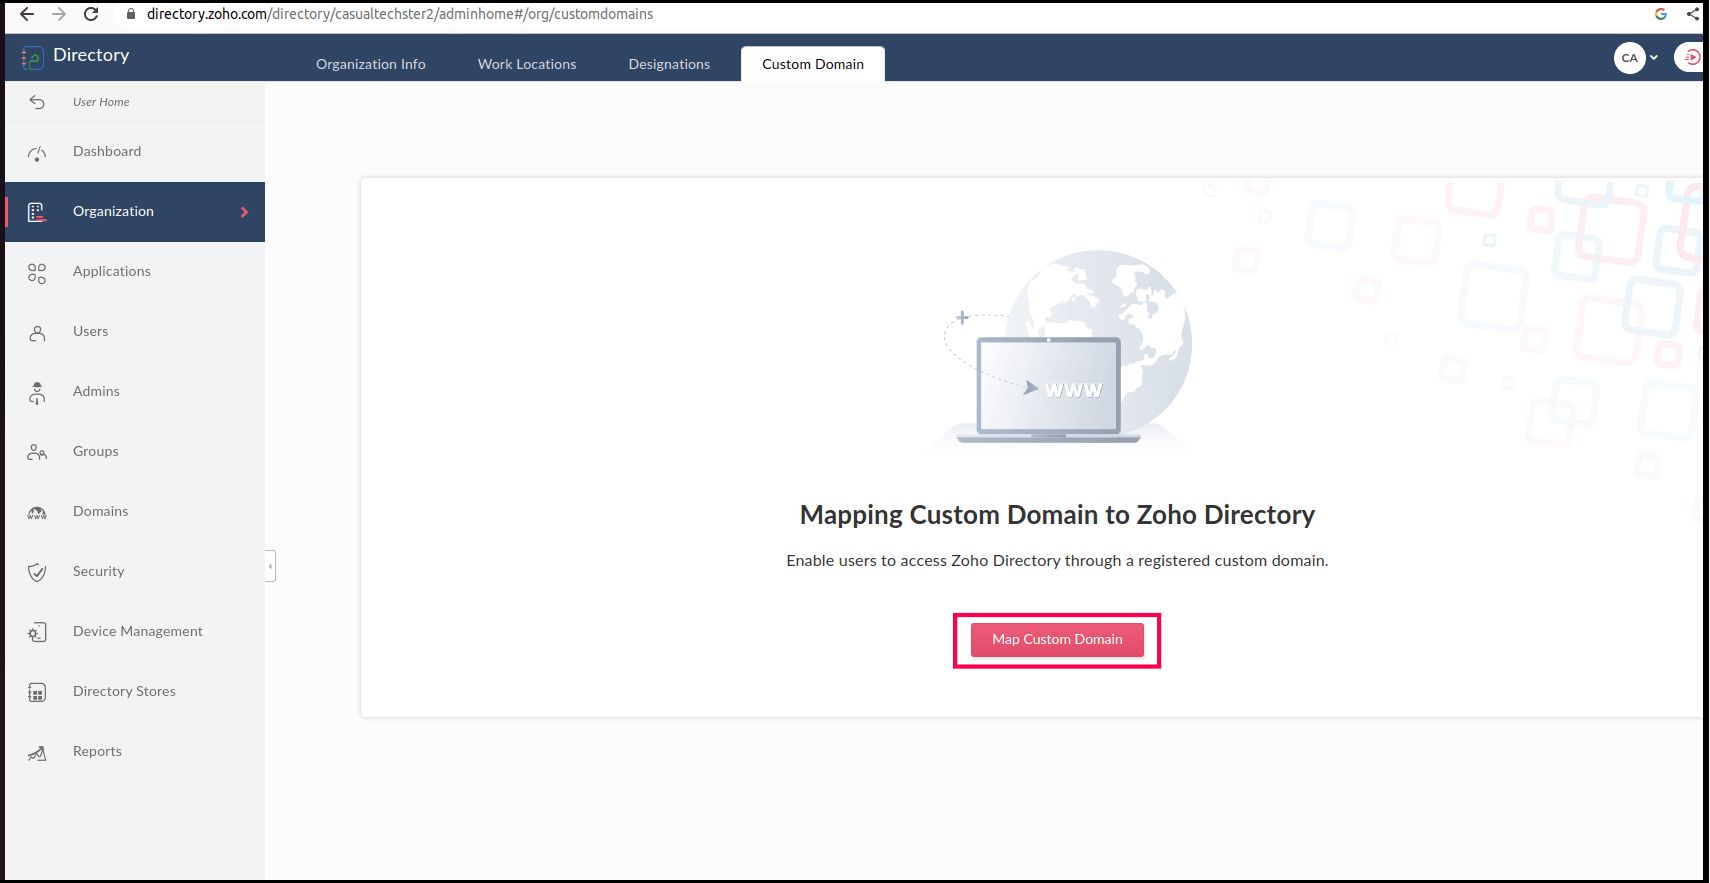
Task: Click the Applications grid icon
Action: 37,273
